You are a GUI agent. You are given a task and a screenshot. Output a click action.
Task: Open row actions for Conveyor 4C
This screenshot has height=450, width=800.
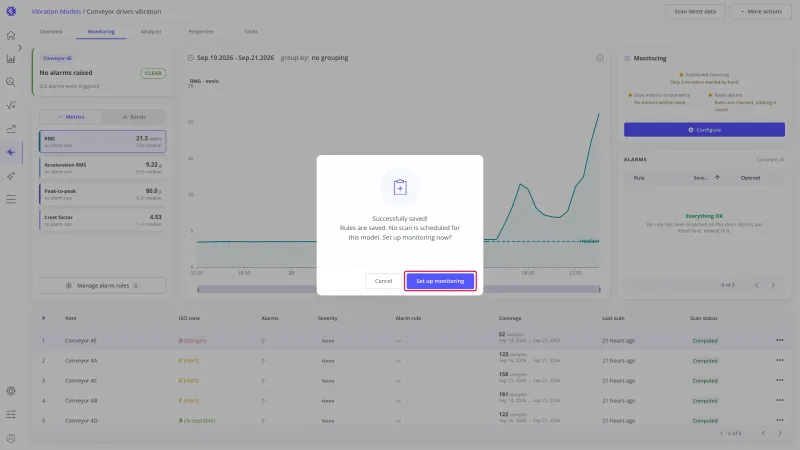click(x=779, y=380)
